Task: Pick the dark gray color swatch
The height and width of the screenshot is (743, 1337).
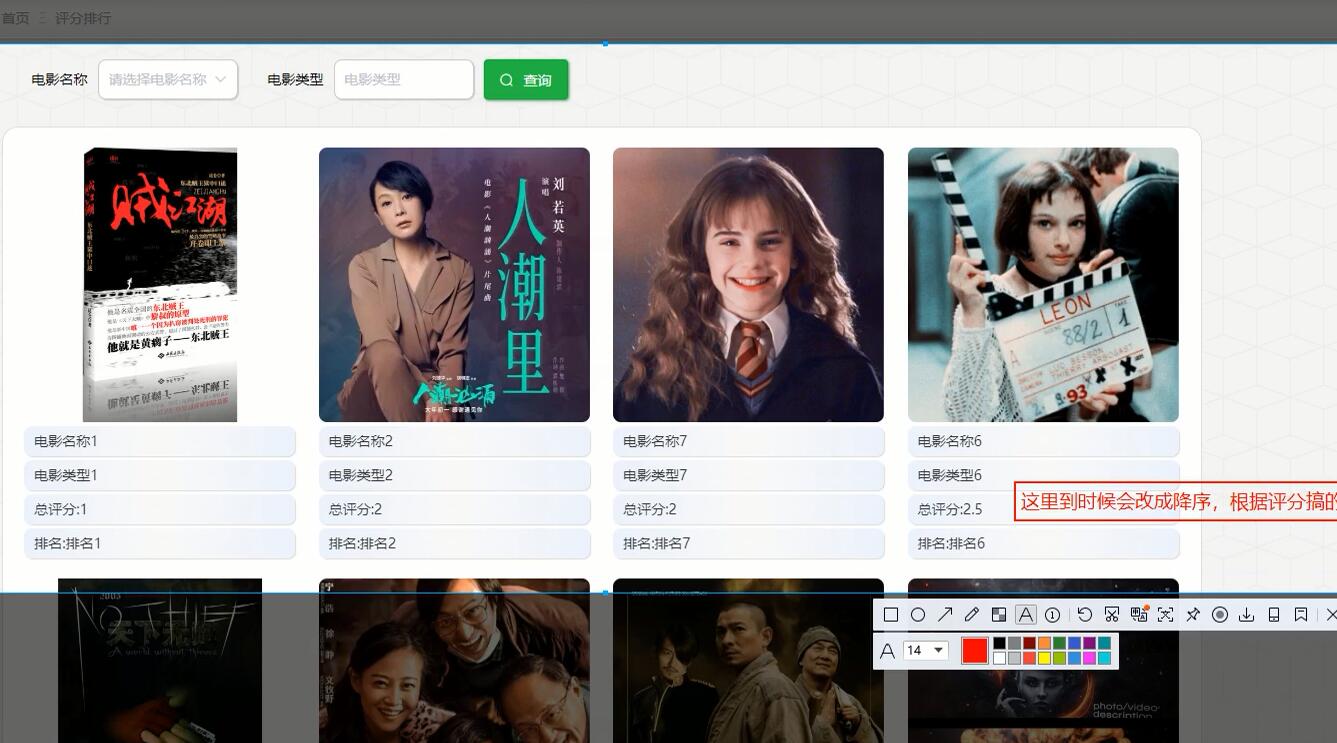Action: [x=1014, y=643]
